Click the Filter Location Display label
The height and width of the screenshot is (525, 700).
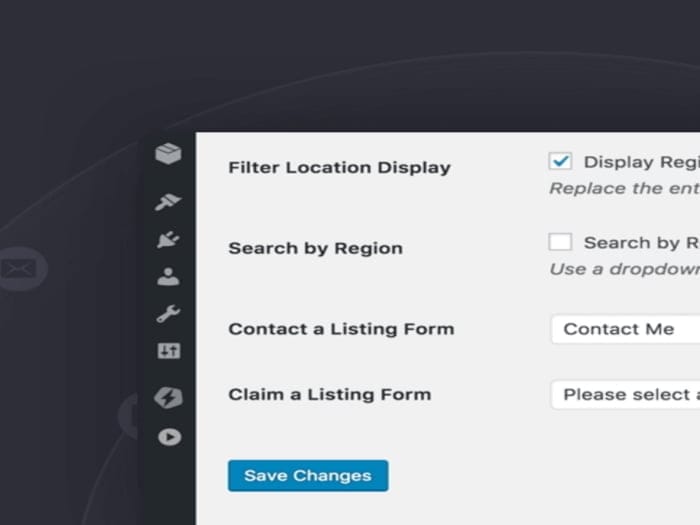pyautogui.click(x=339, y=167)
